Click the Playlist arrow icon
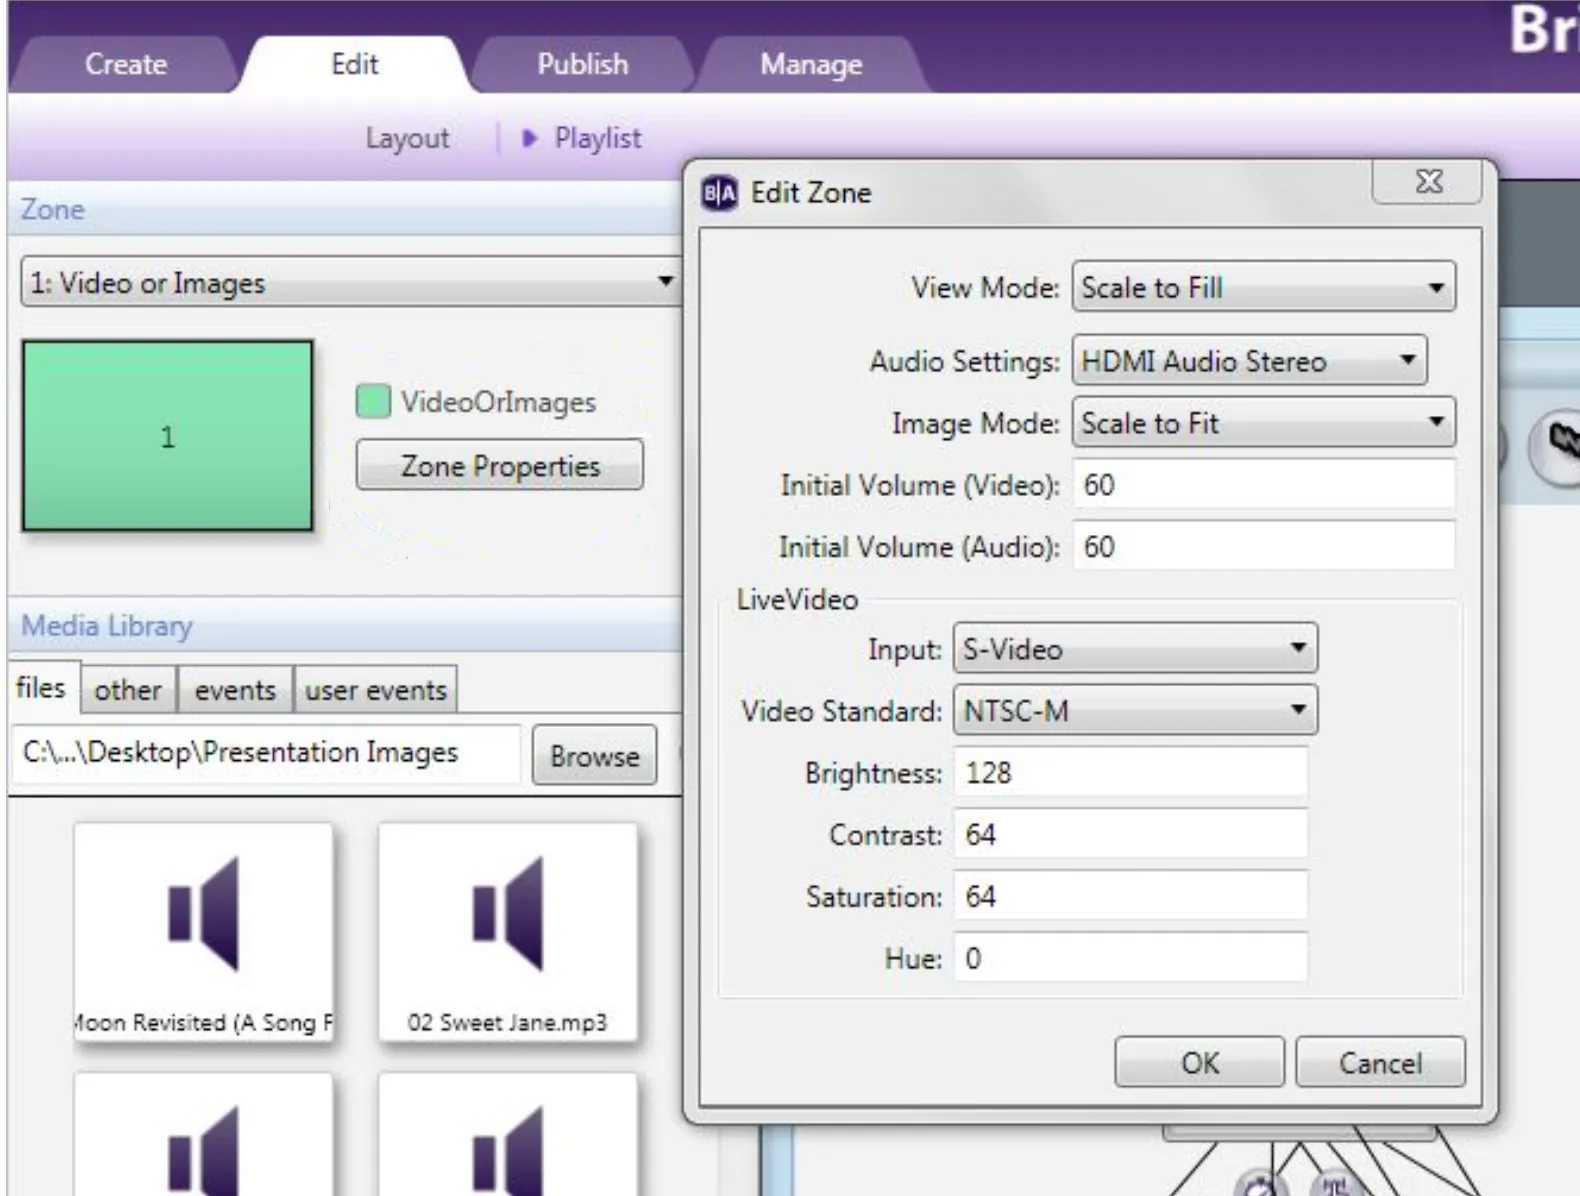The height and width of the screenshot is (1196, 1580). pyautogui.click(x=529, y=138)
